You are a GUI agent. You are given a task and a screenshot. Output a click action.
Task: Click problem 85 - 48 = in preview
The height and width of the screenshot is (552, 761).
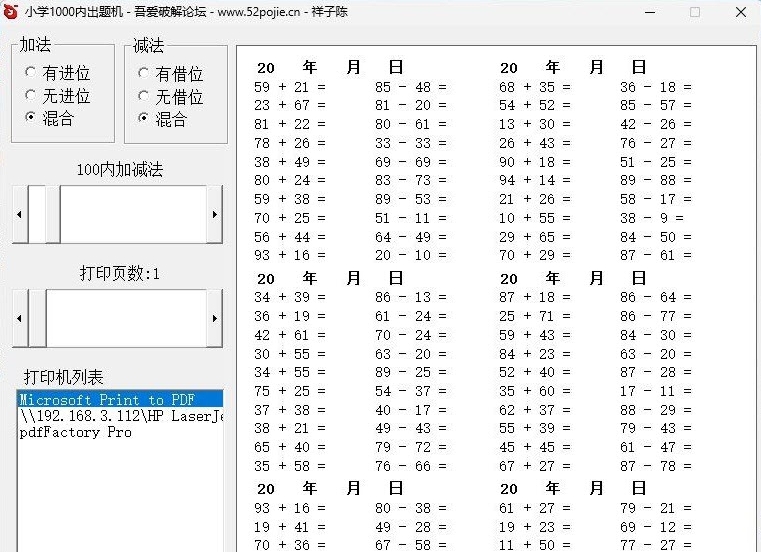(411, 87)
